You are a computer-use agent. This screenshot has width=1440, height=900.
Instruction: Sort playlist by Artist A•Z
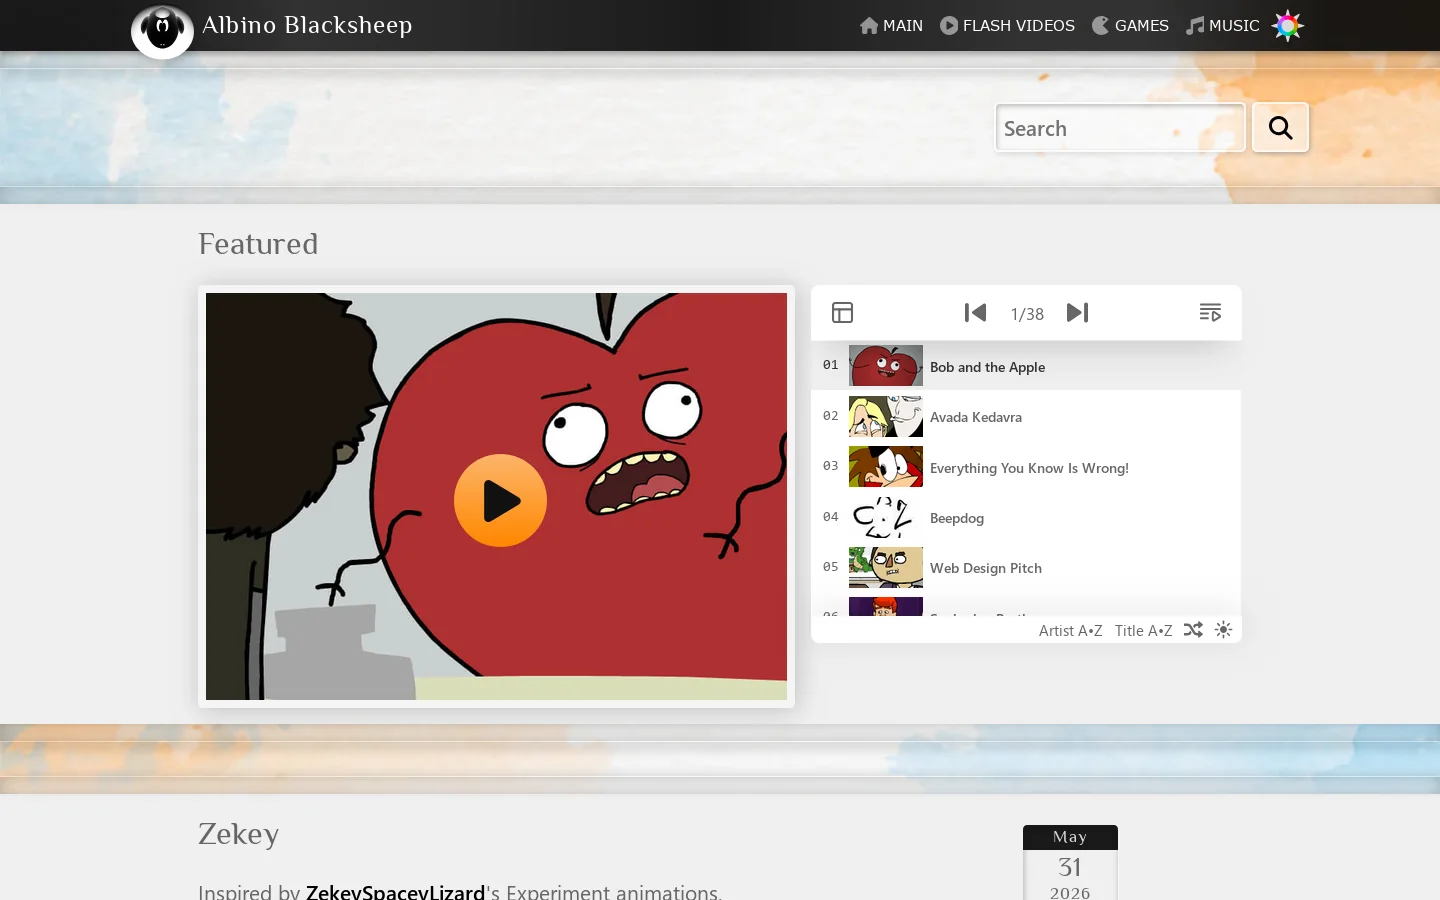1070,631
